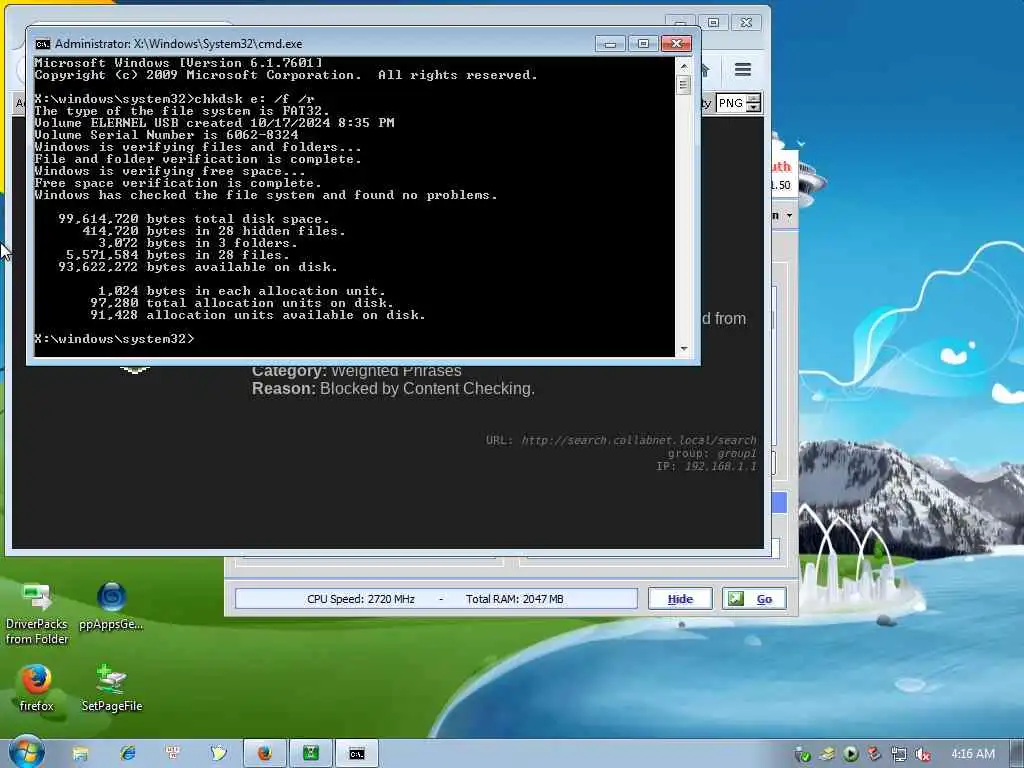Click the Hide button
This screenshot has height=768, width=1024.
click(x=680, y=599)
